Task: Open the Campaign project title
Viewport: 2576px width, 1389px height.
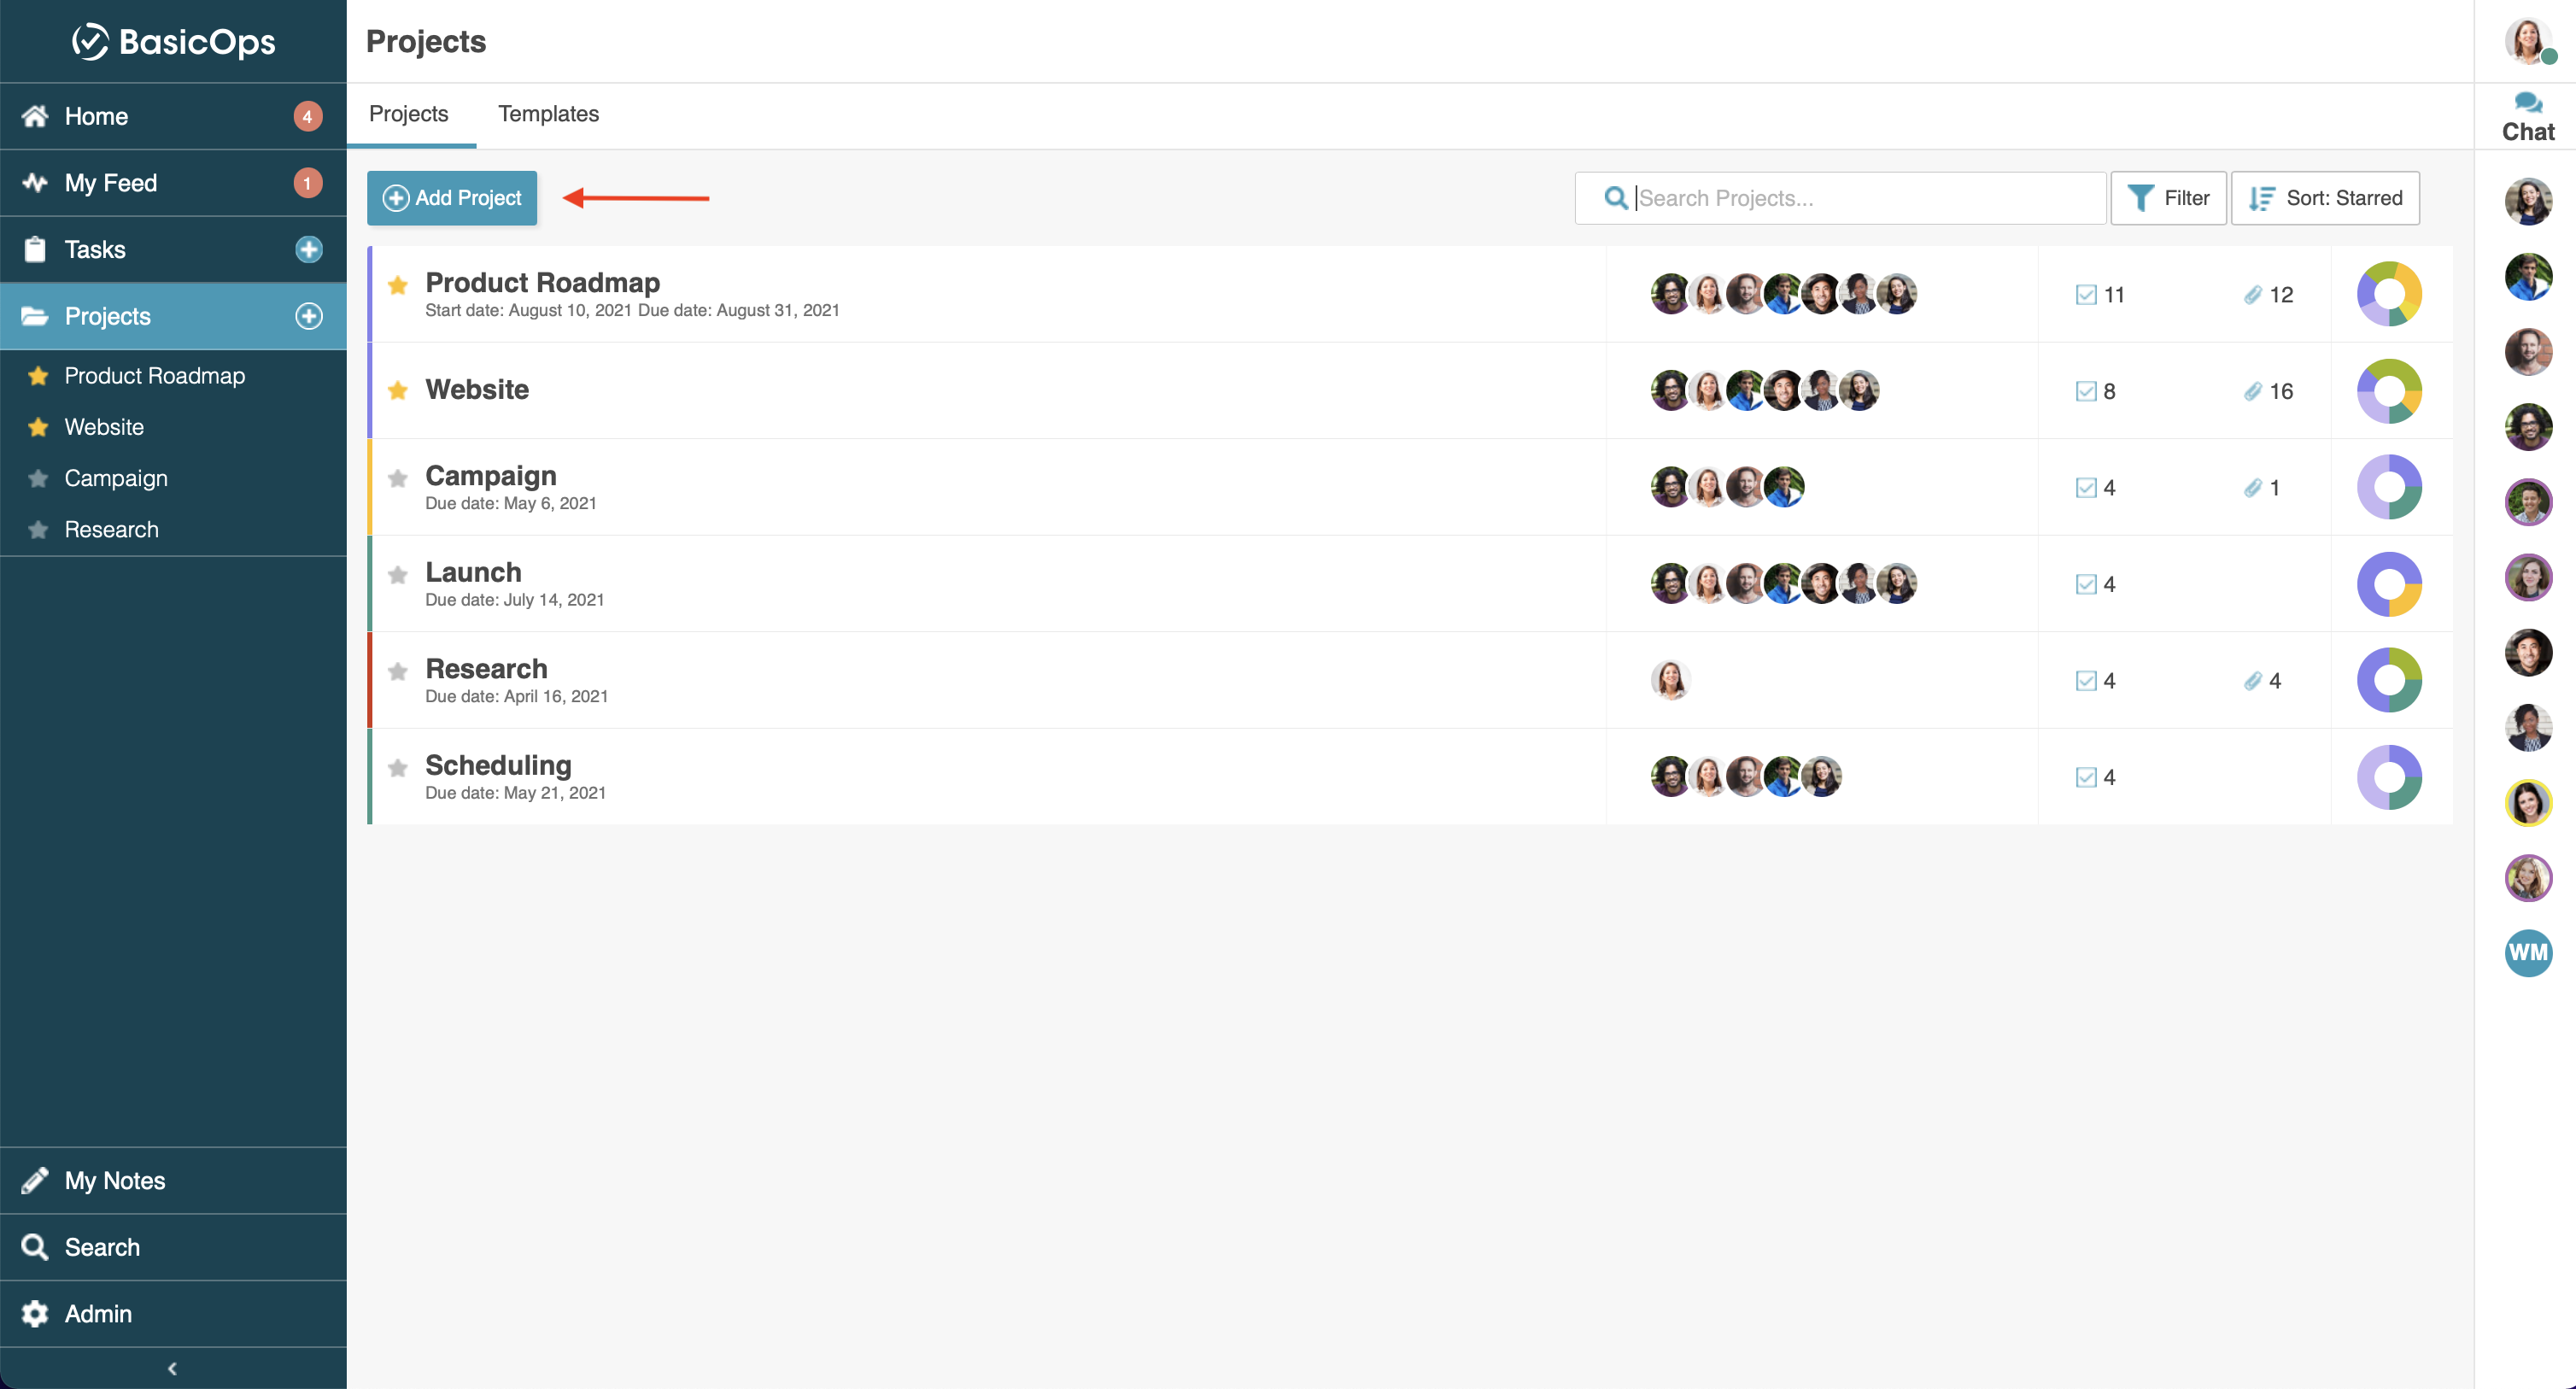Action: point(490,475)
